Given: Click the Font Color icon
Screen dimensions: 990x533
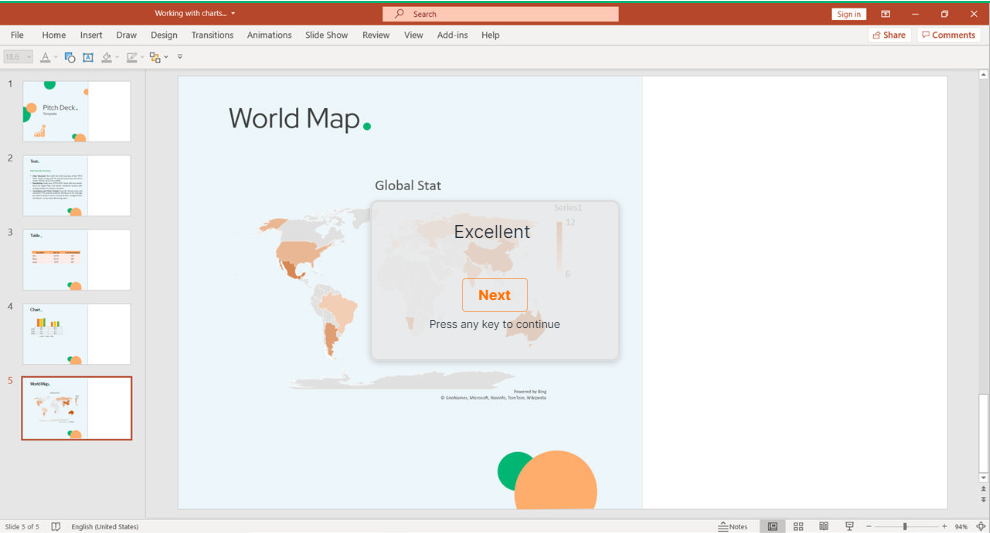Looking at the screenshot, I should 45,57.
